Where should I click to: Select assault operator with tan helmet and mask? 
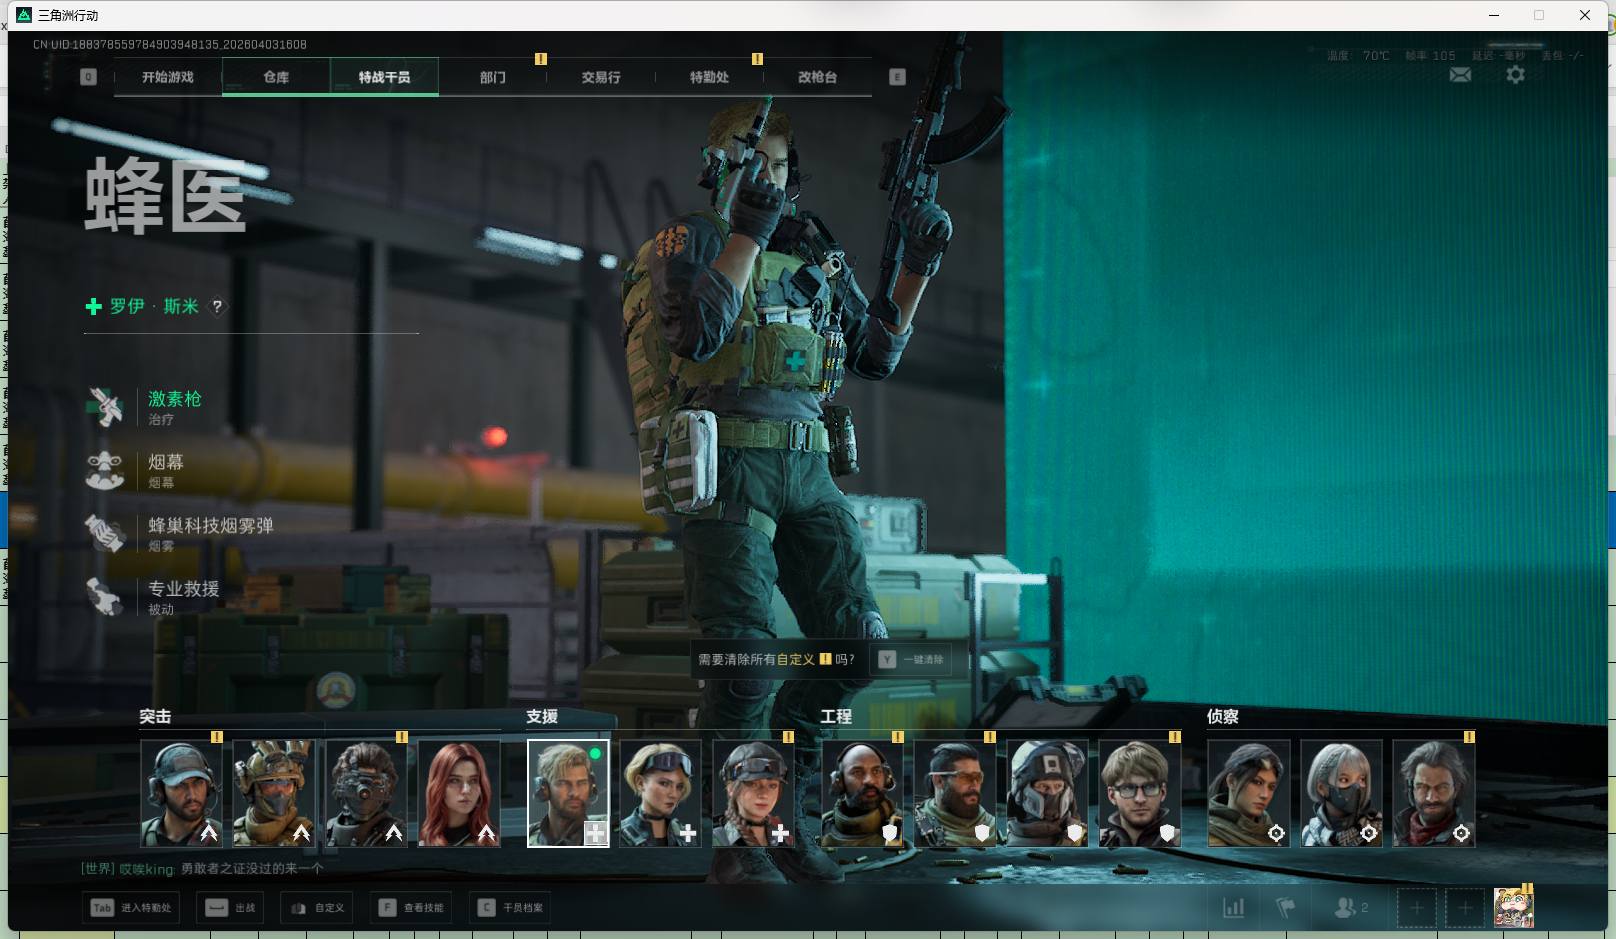click(273, 793)
